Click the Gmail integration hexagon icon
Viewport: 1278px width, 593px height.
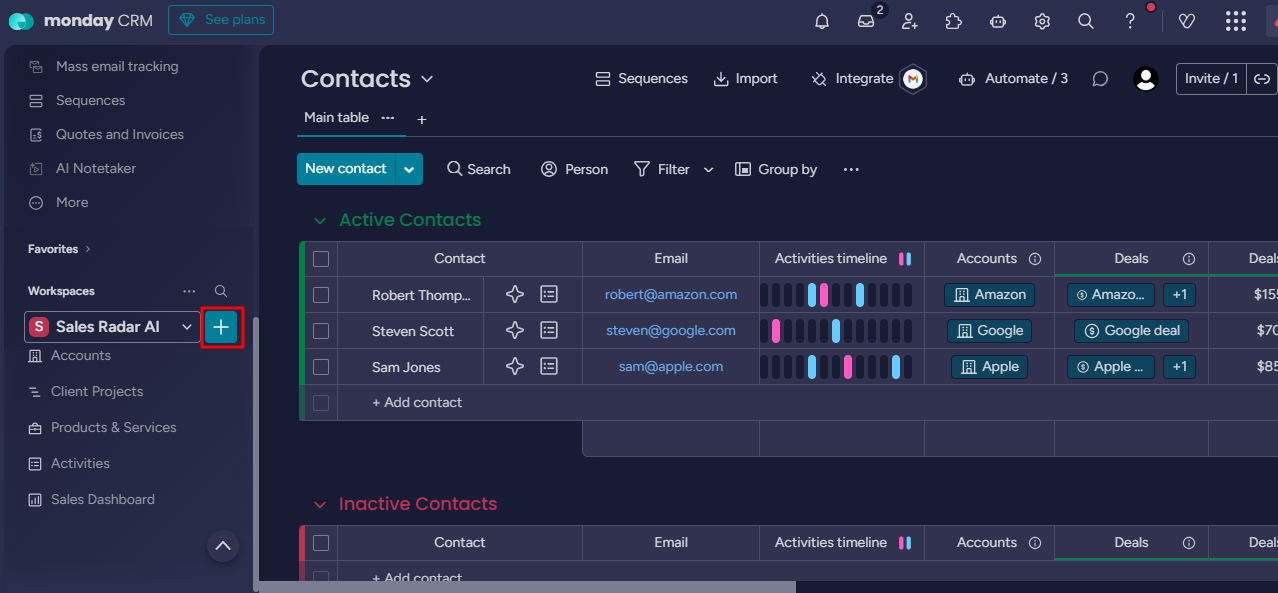(912, 79)
